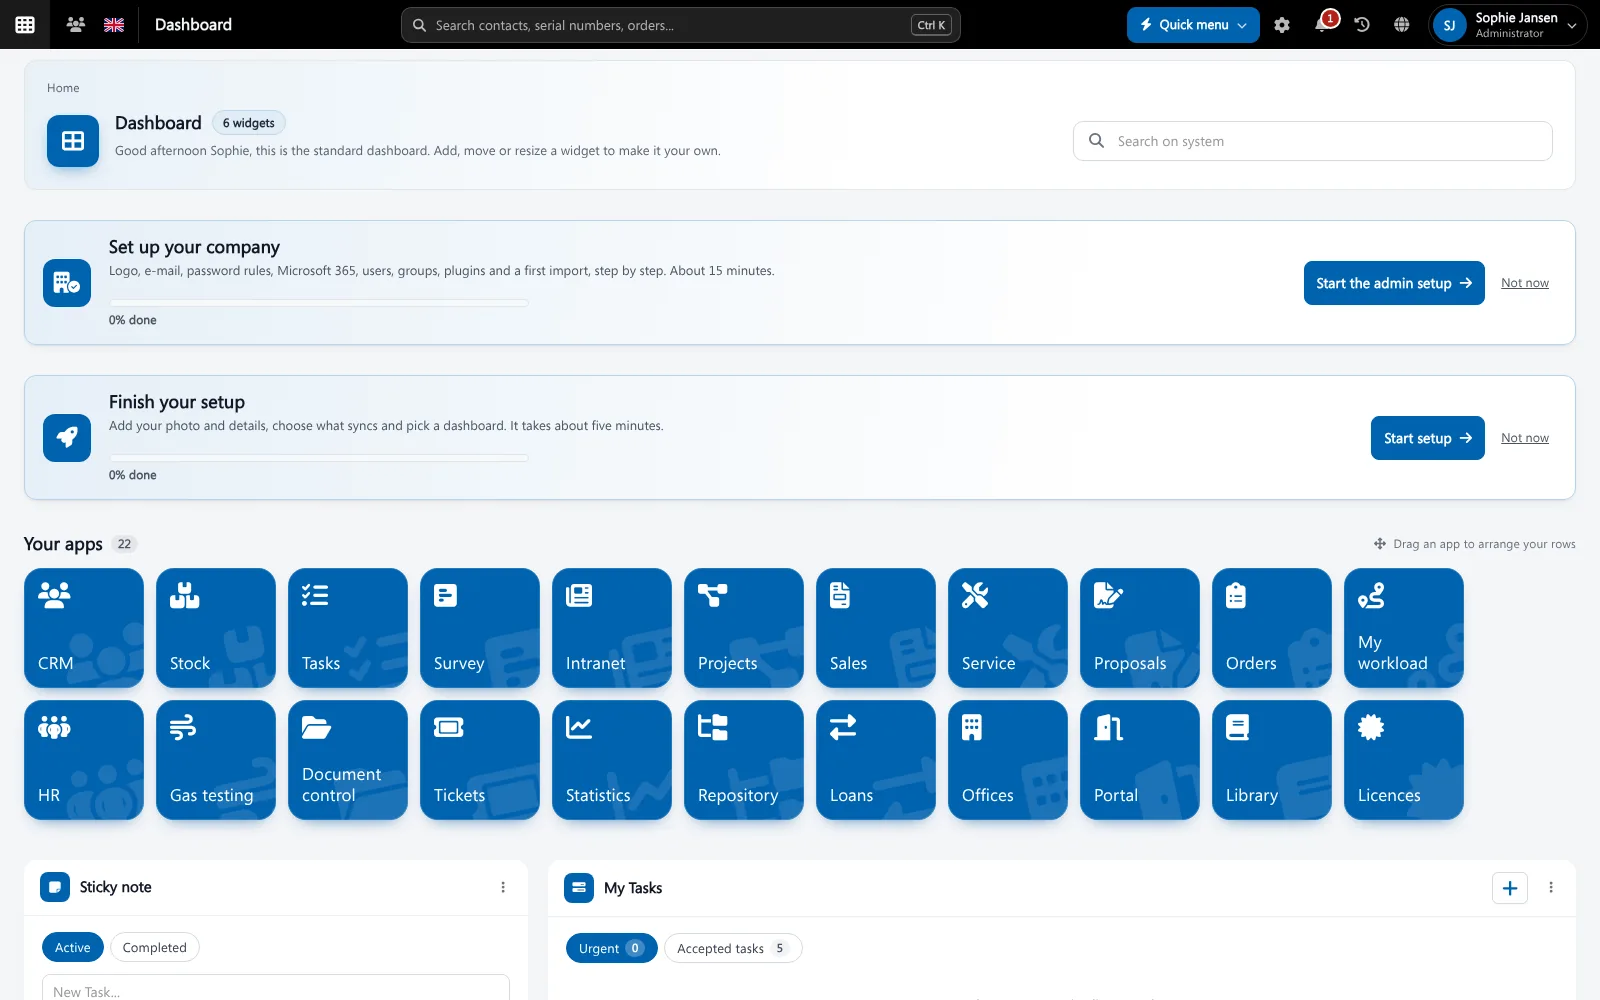Add a task with plus button
The height and width of the screenshot is (1000, 1600).
point(1510,887)
